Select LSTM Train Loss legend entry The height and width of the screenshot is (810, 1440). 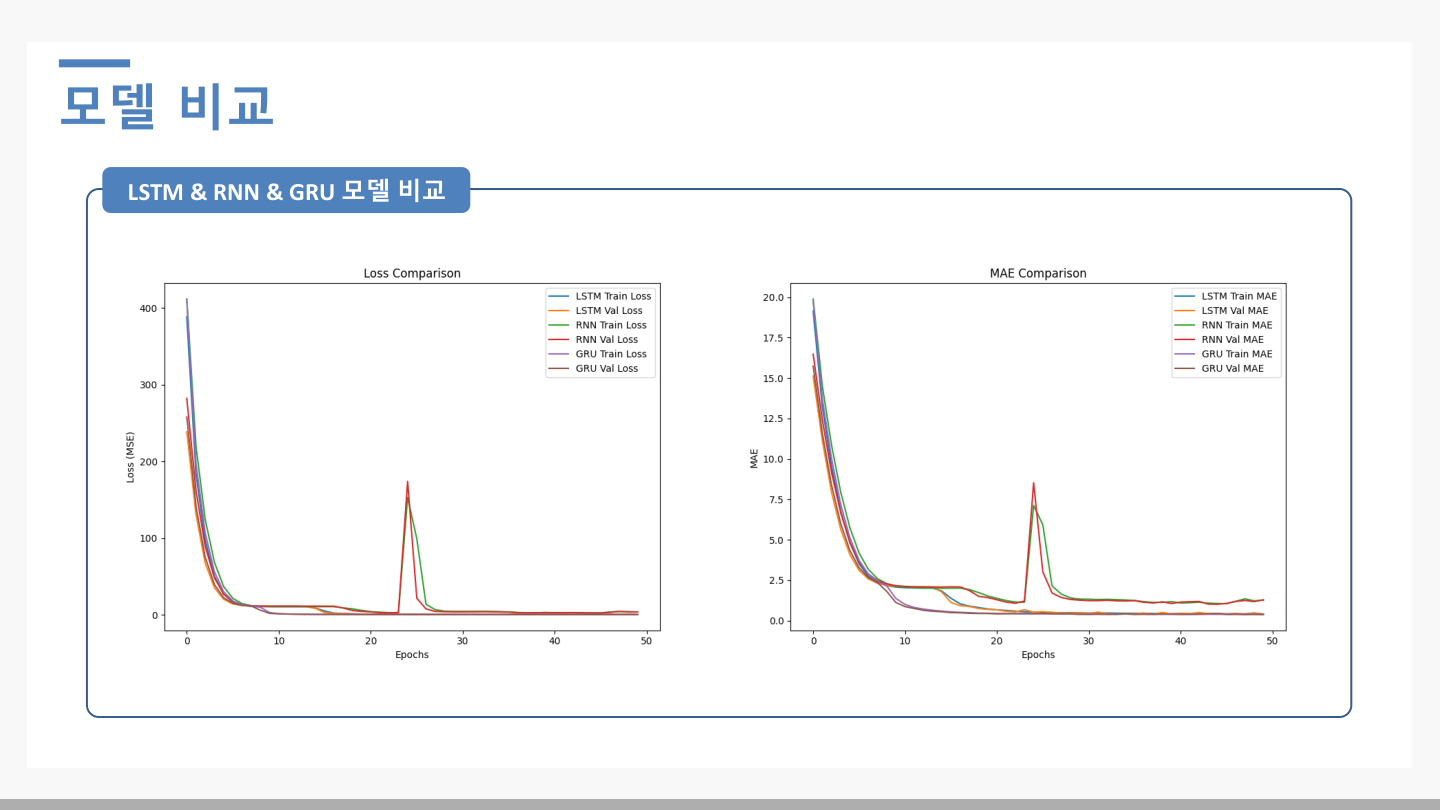click(599, 296)
